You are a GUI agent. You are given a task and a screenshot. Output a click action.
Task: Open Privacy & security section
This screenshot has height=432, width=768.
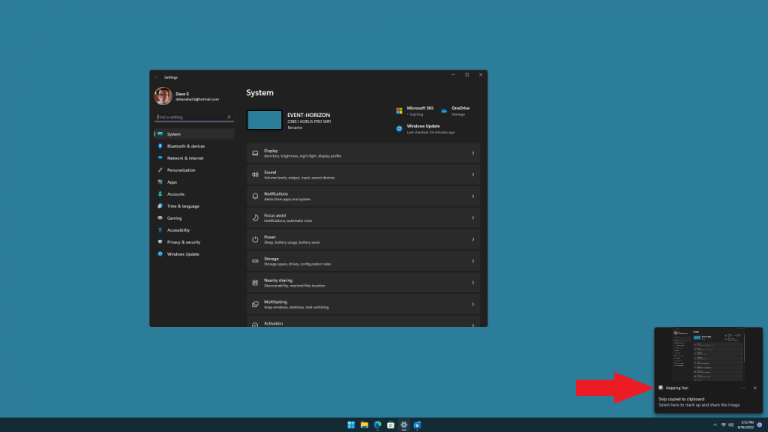(x=183, y=242)
